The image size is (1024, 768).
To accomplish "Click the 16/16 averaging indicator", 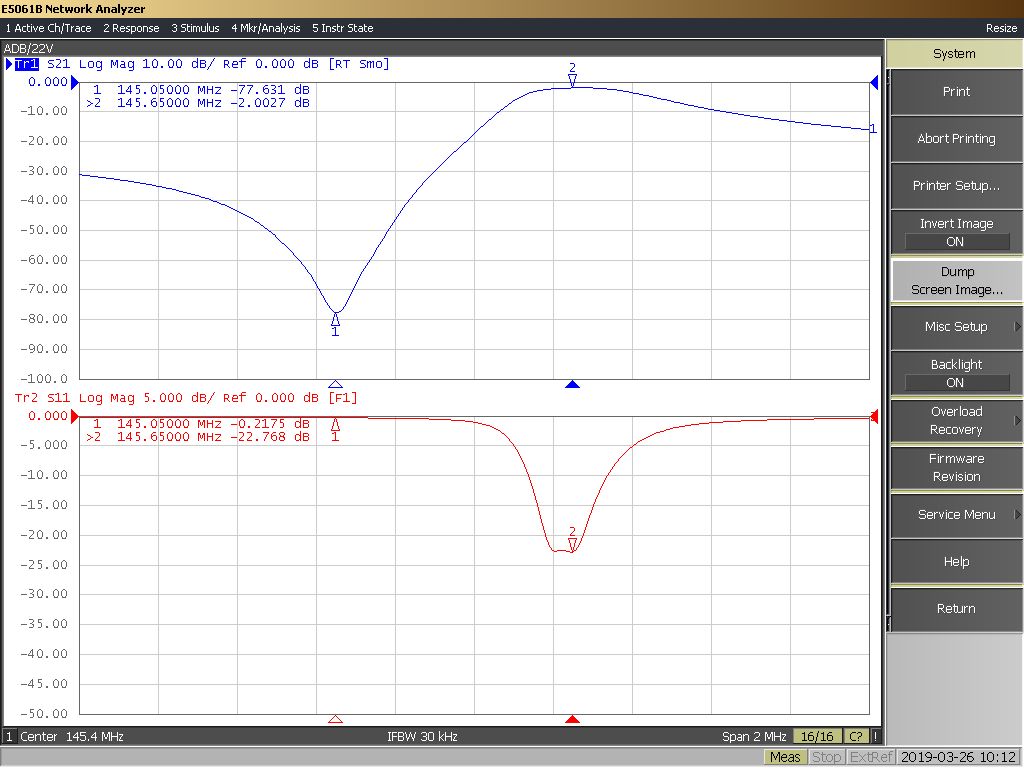I will click(x=817, y=737).
